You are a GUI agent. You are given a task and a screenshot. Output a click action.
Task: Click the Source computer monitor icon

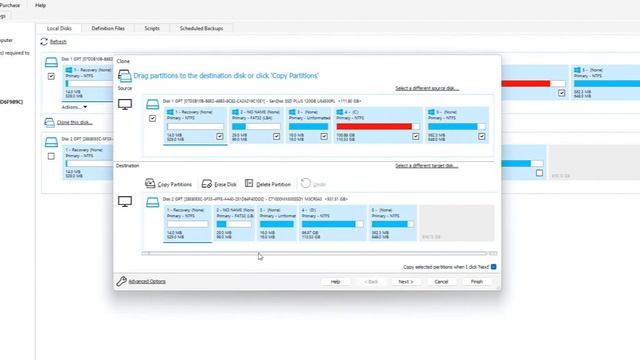[125, 104]
